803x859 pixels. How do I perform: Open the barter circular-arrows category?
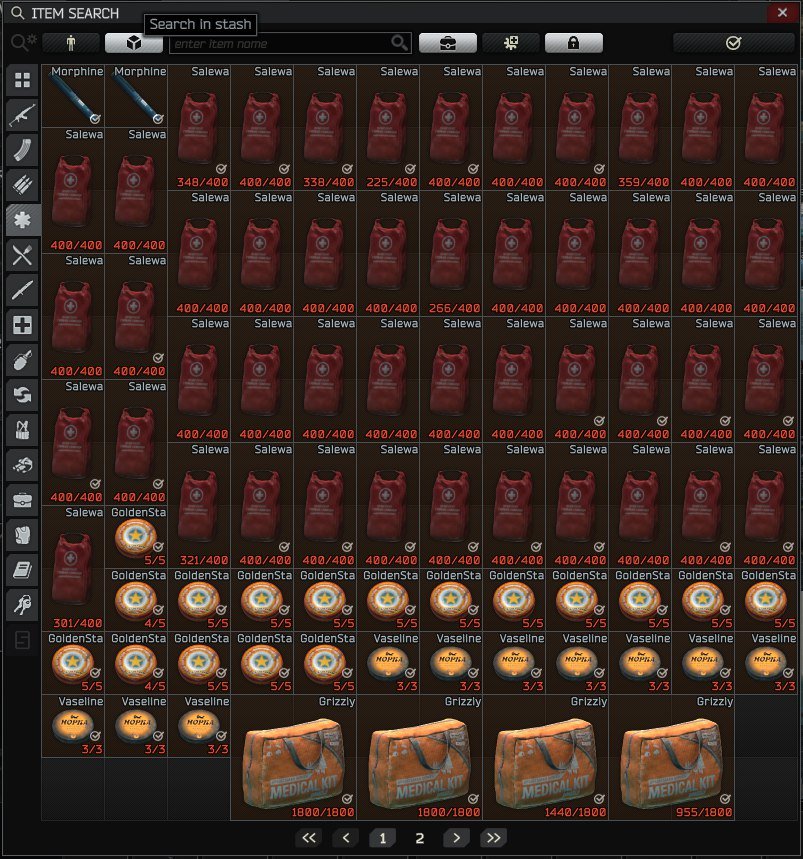click(22, 396)
